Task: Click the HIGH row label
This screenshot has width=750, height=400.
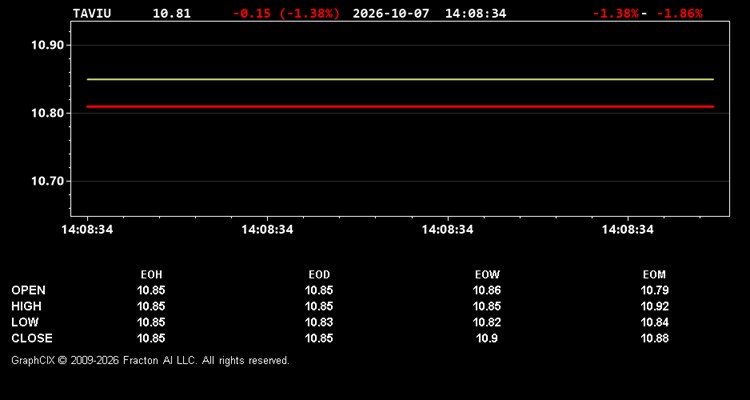Action: tap(26, 306)
